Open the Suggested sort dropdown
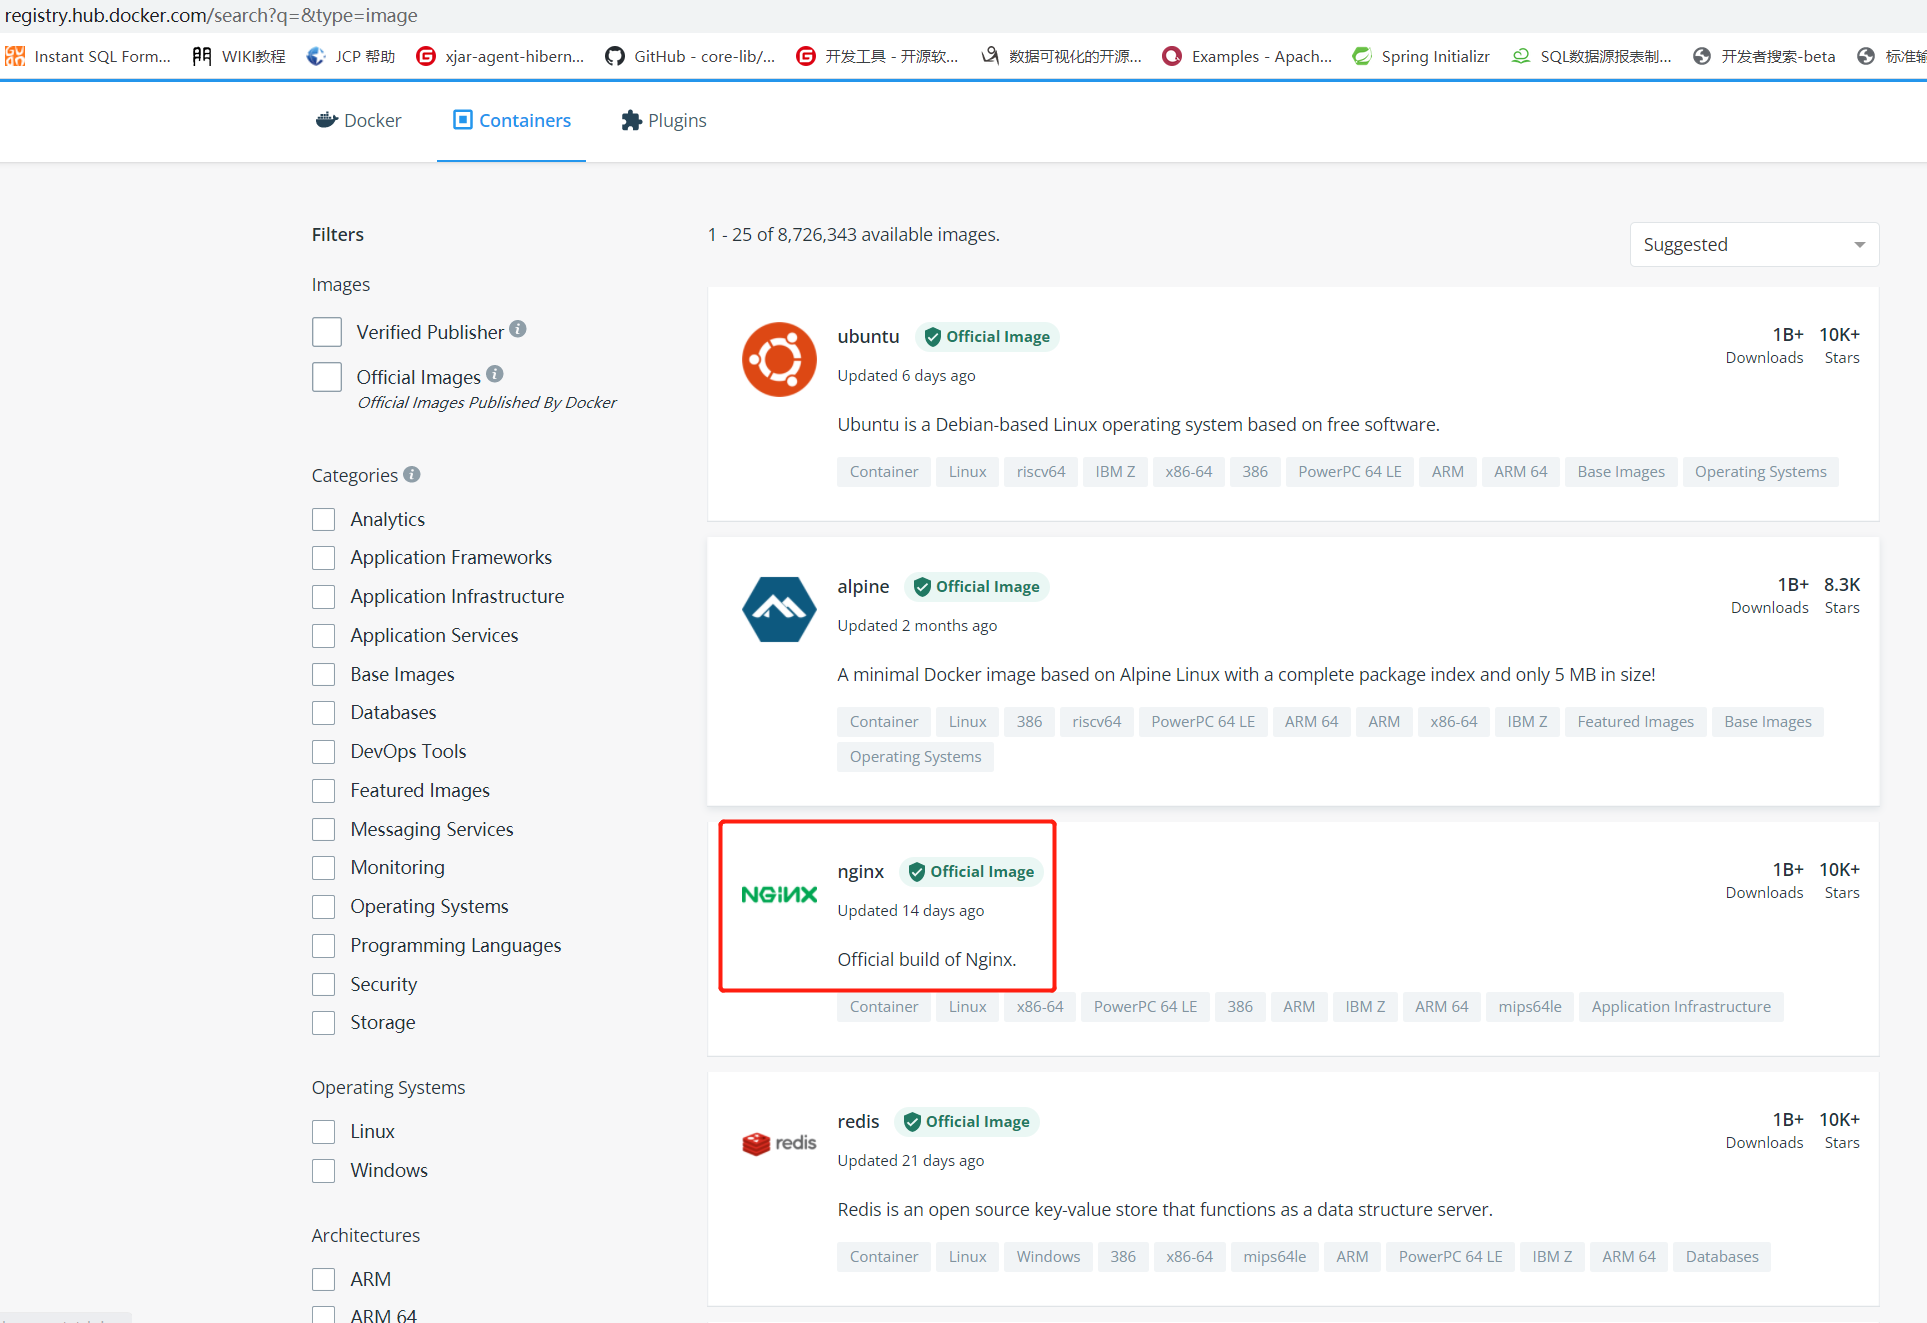This screenshot has height=1323, width=1927. tap(1754, 245)
